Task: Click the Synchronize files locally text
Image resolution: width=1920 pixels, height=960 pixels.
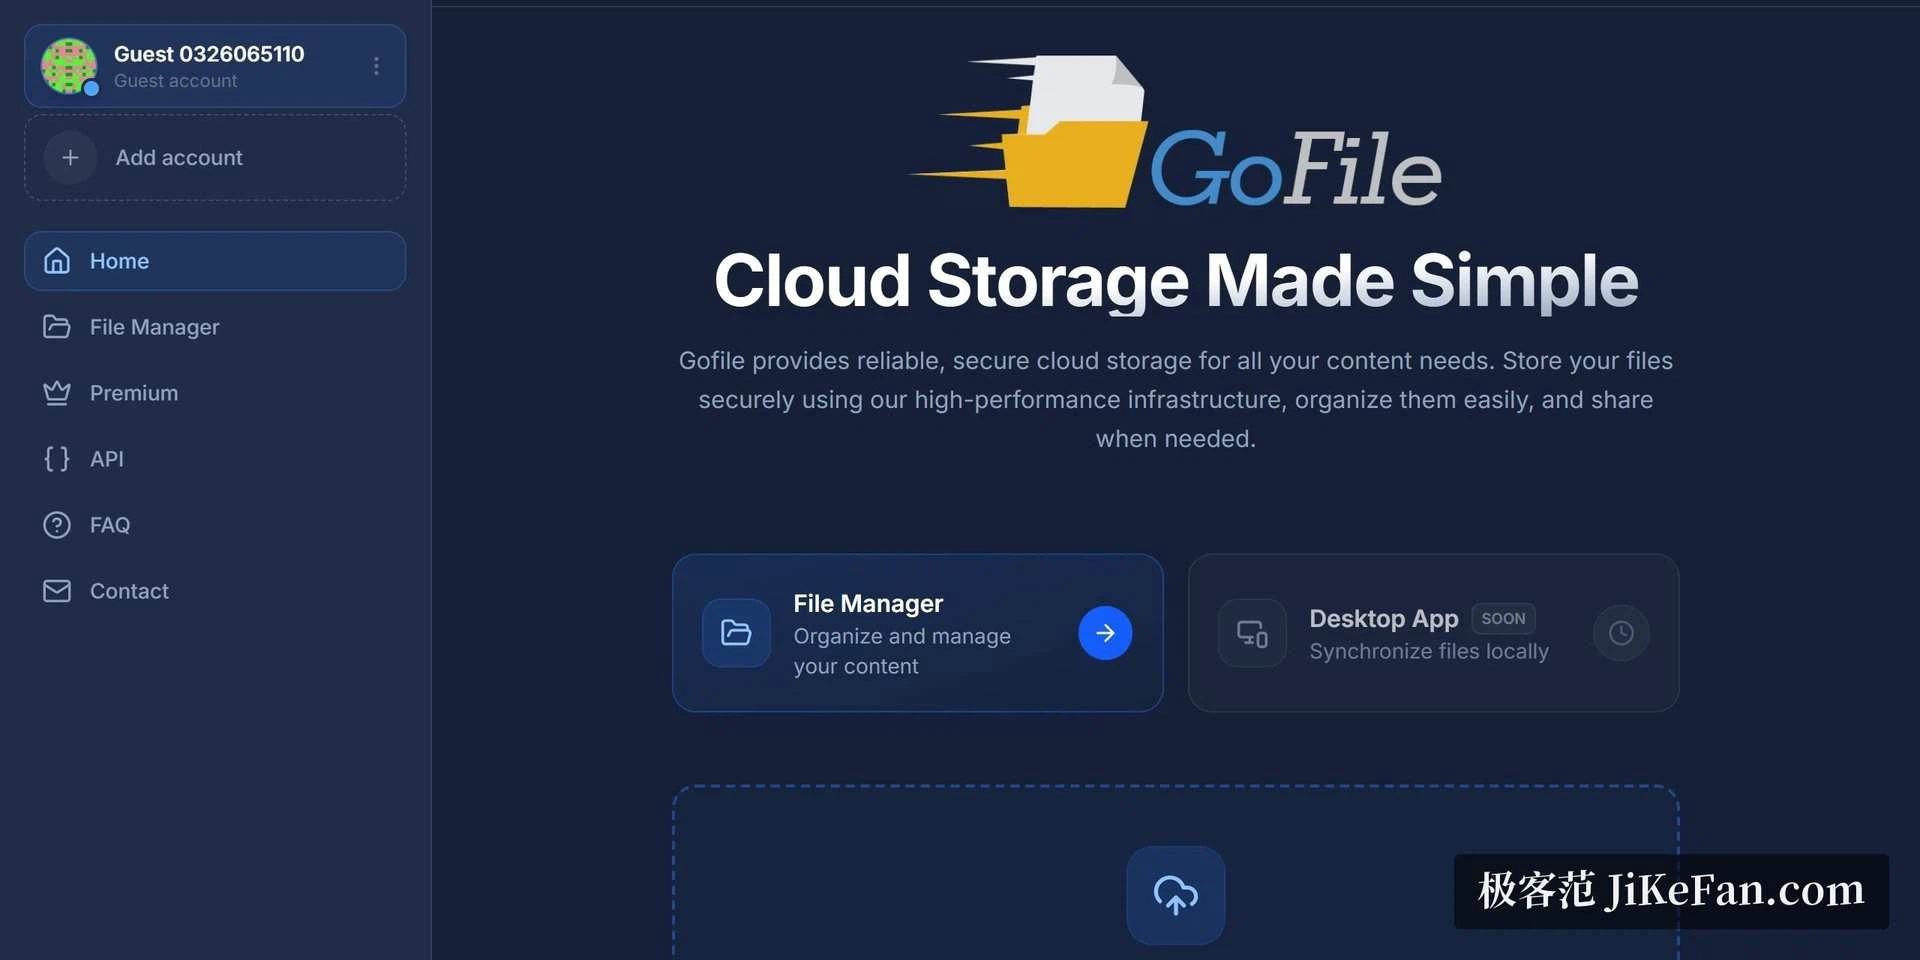Action: click(1429, 652)
